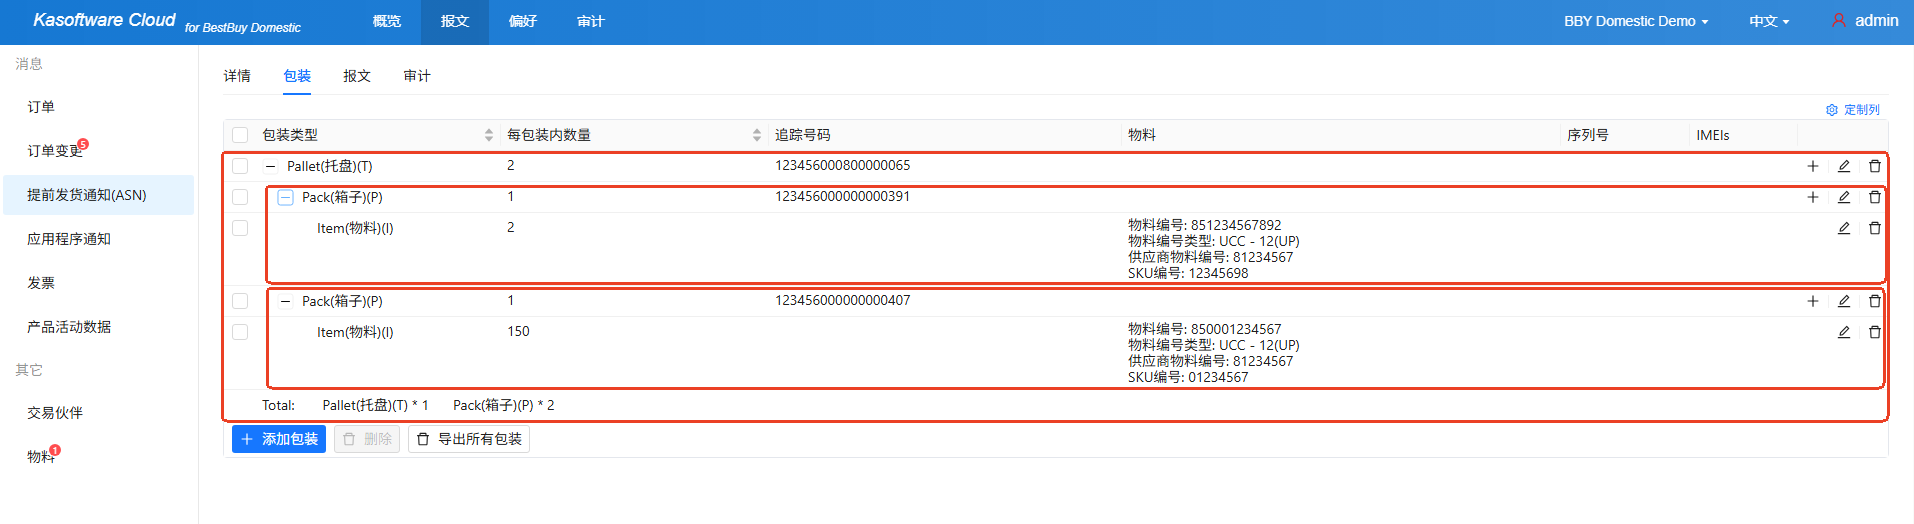Check the checkbox for Item quantity 2 row

pyautogui.click(x=240, y=228)
